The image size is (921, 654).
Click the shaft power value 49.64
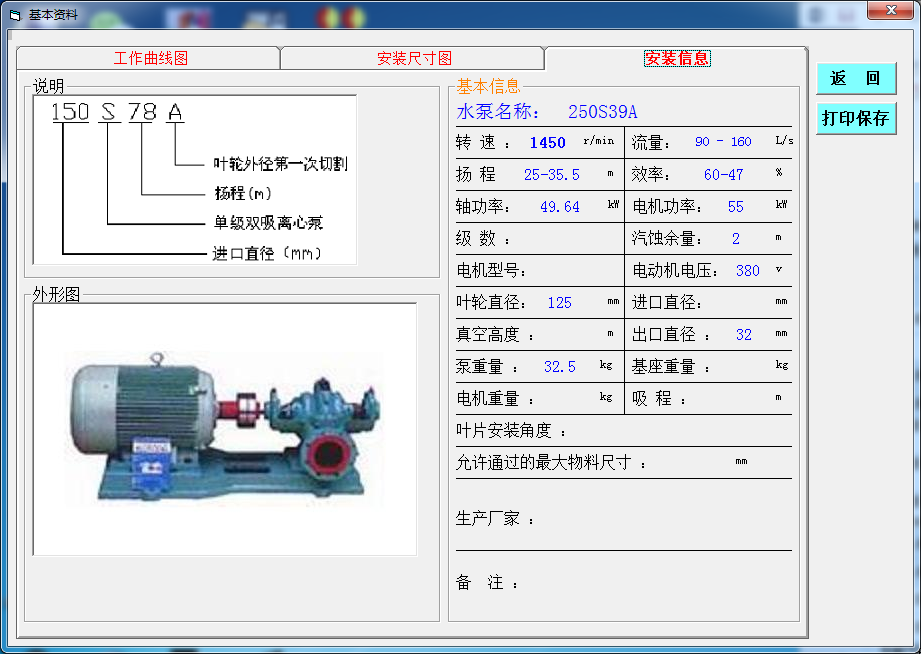(x=559, y=207)
